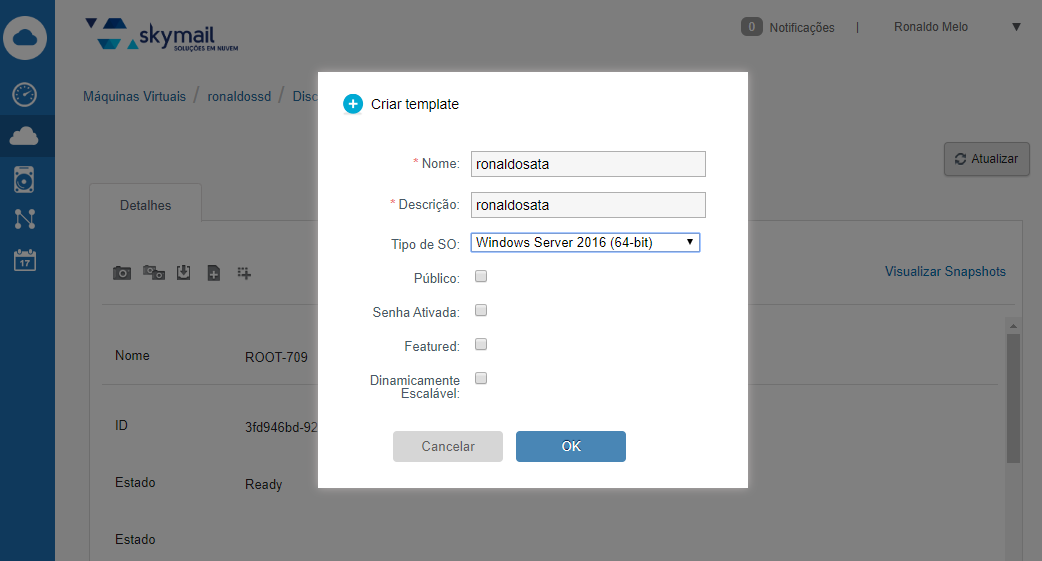Go to Máquinas Virtuais breadcrumb

tap(134, 97)
